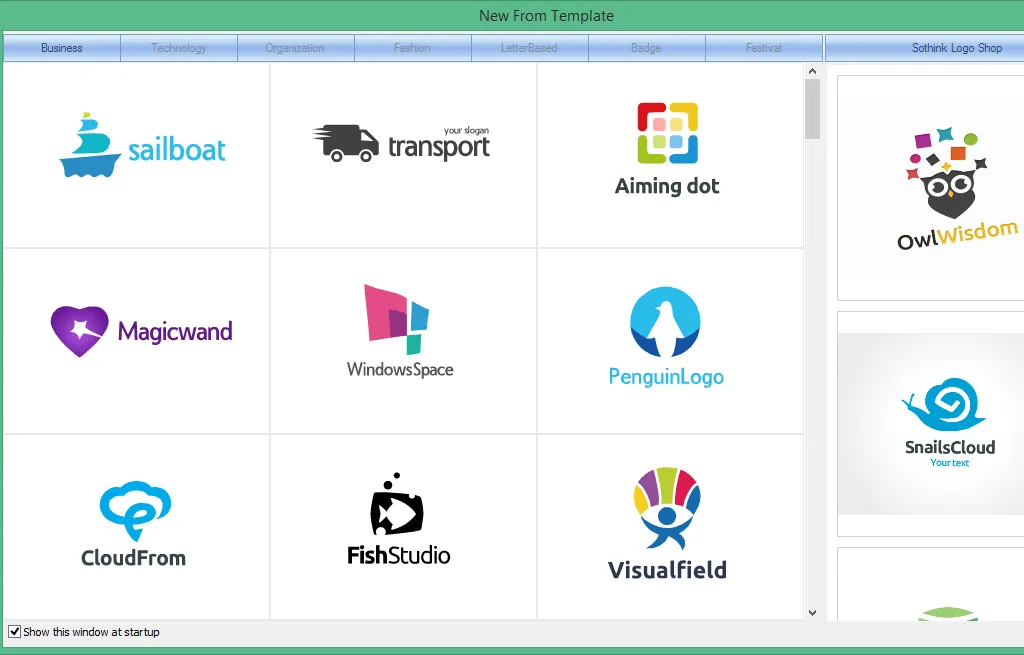The image size is (1024, 655).
Task: Pick the Aiming dot logo template
Action: (670, 155)
